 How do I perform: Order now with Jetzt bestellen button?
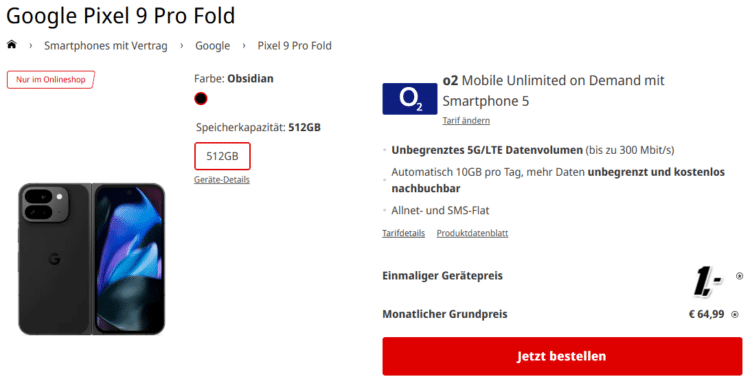[562, 356]
